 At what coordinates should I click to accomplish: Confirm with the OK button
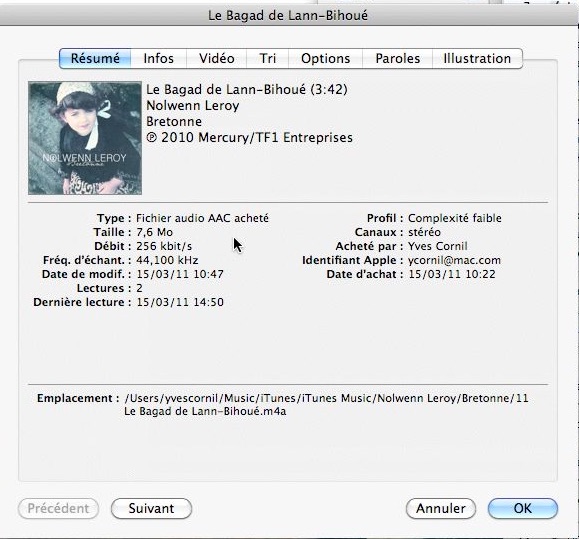pos(523,508)
